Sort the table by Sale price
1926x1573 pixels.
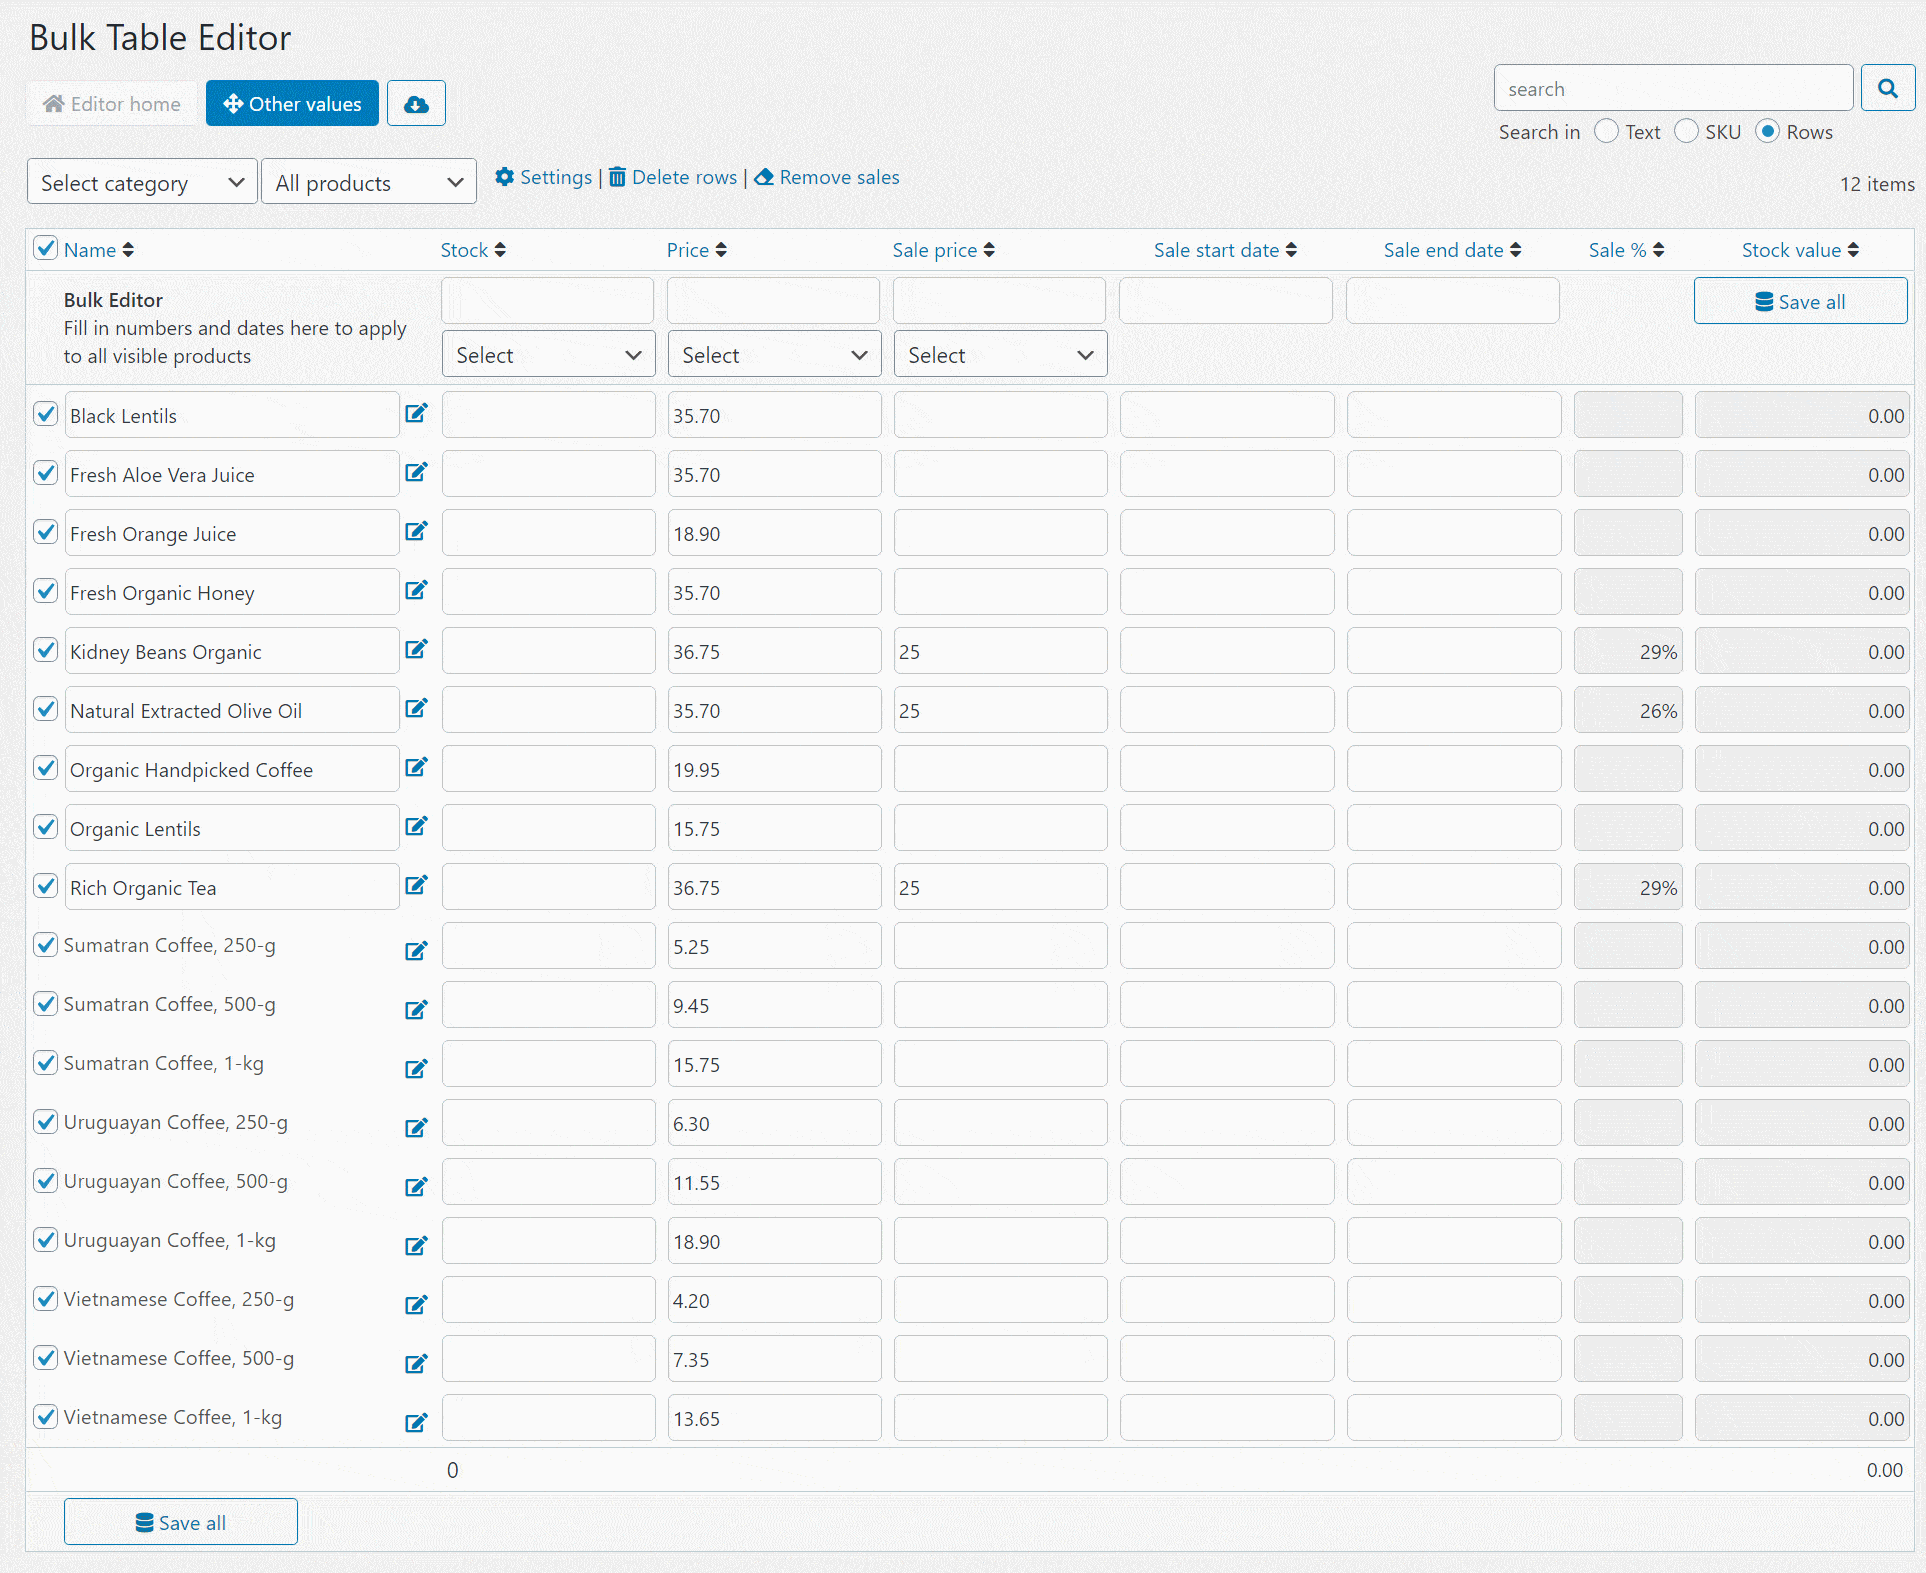coord(941,249)
